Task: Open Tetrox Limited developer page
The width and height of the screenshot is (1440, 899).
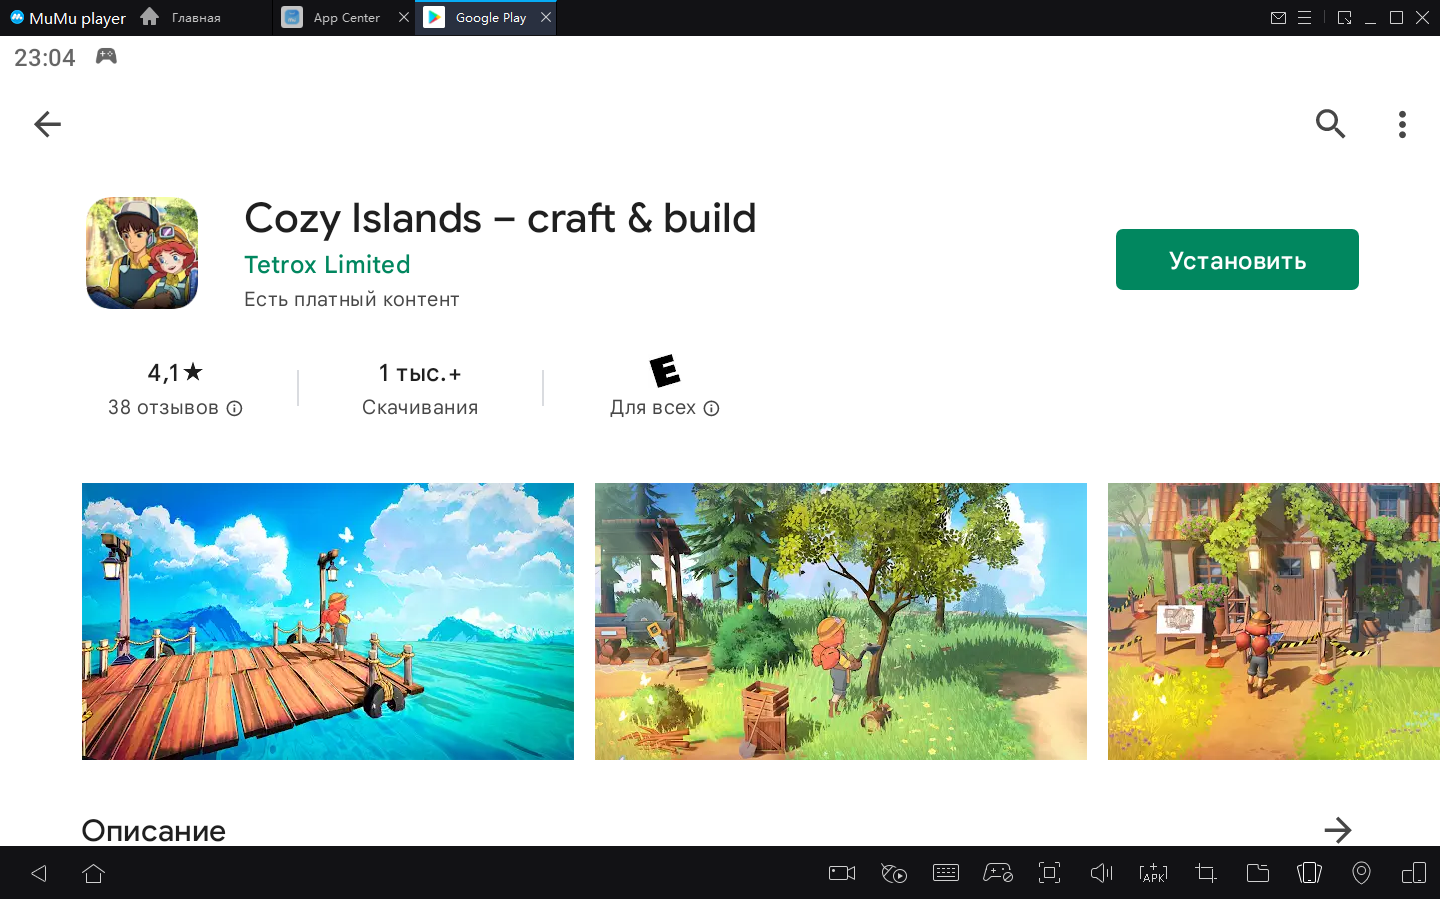Action: [327, 264]
